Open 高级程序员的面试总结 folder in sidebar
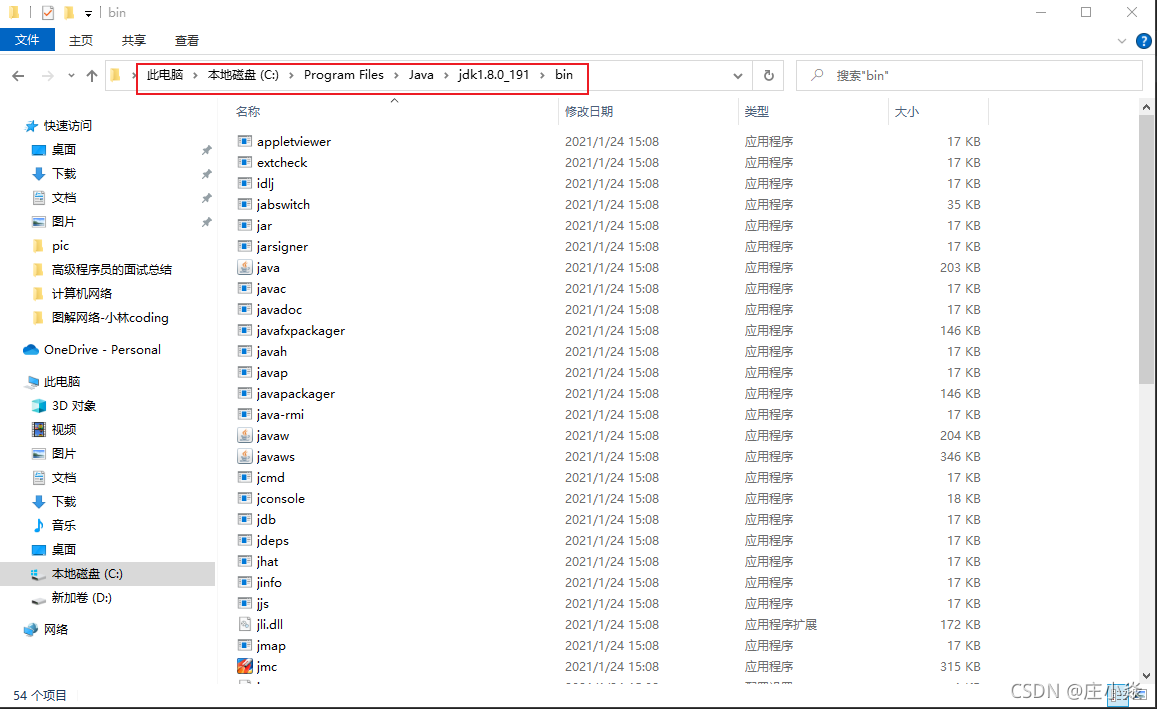Screen dimensions: 1157x709 point(111,270)
